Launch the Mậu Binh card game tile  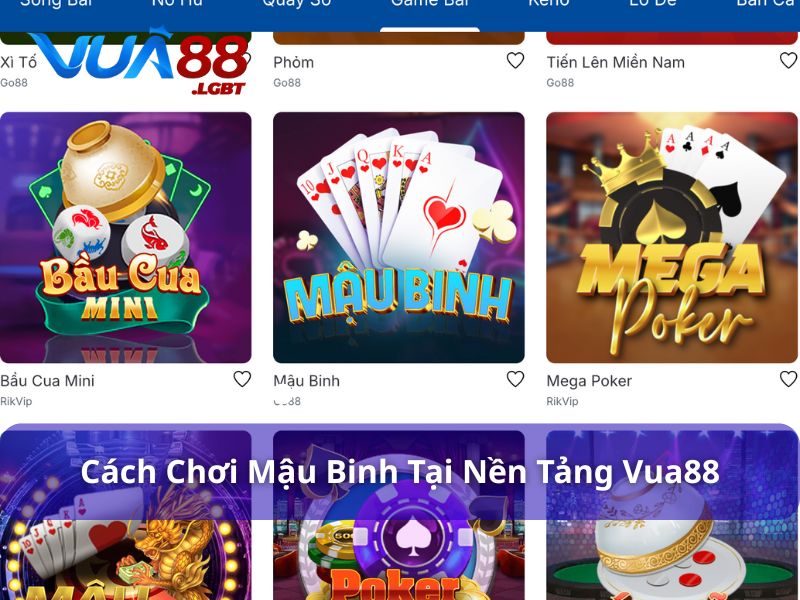[x=399, y=238]
